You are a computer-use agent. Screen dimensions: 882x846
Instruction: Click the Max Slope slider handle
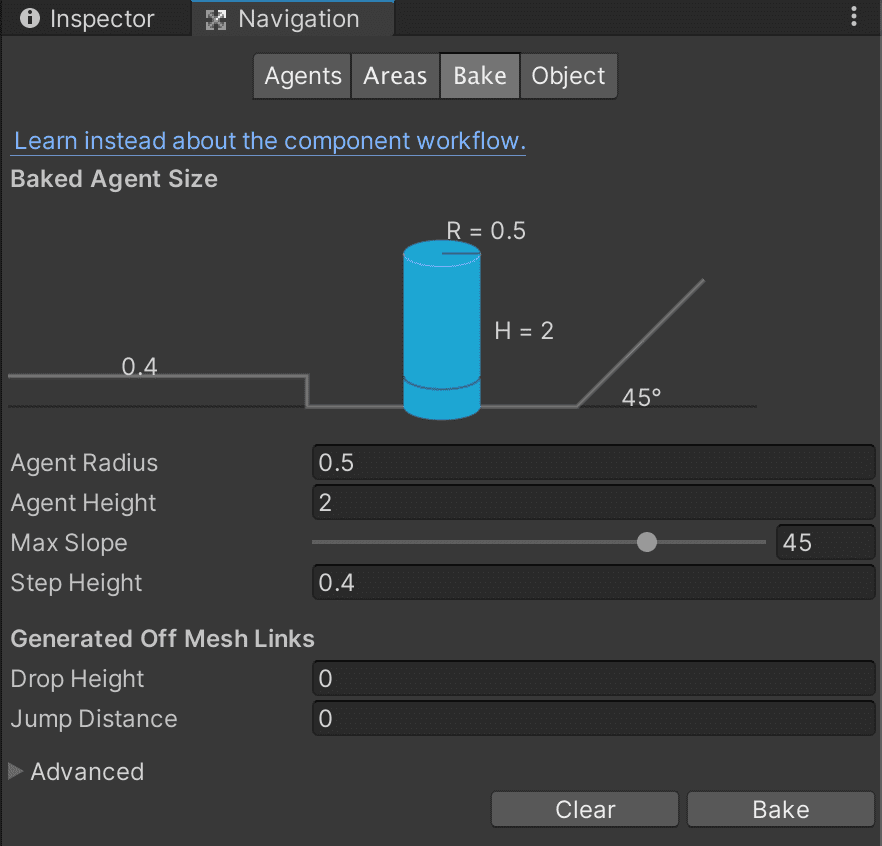click(x=647, y=542)
